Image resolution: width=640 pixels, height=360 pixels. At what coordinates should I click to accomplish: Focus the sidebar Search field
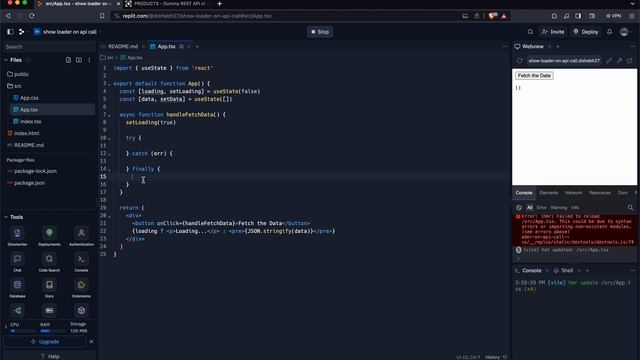[48, 47]
